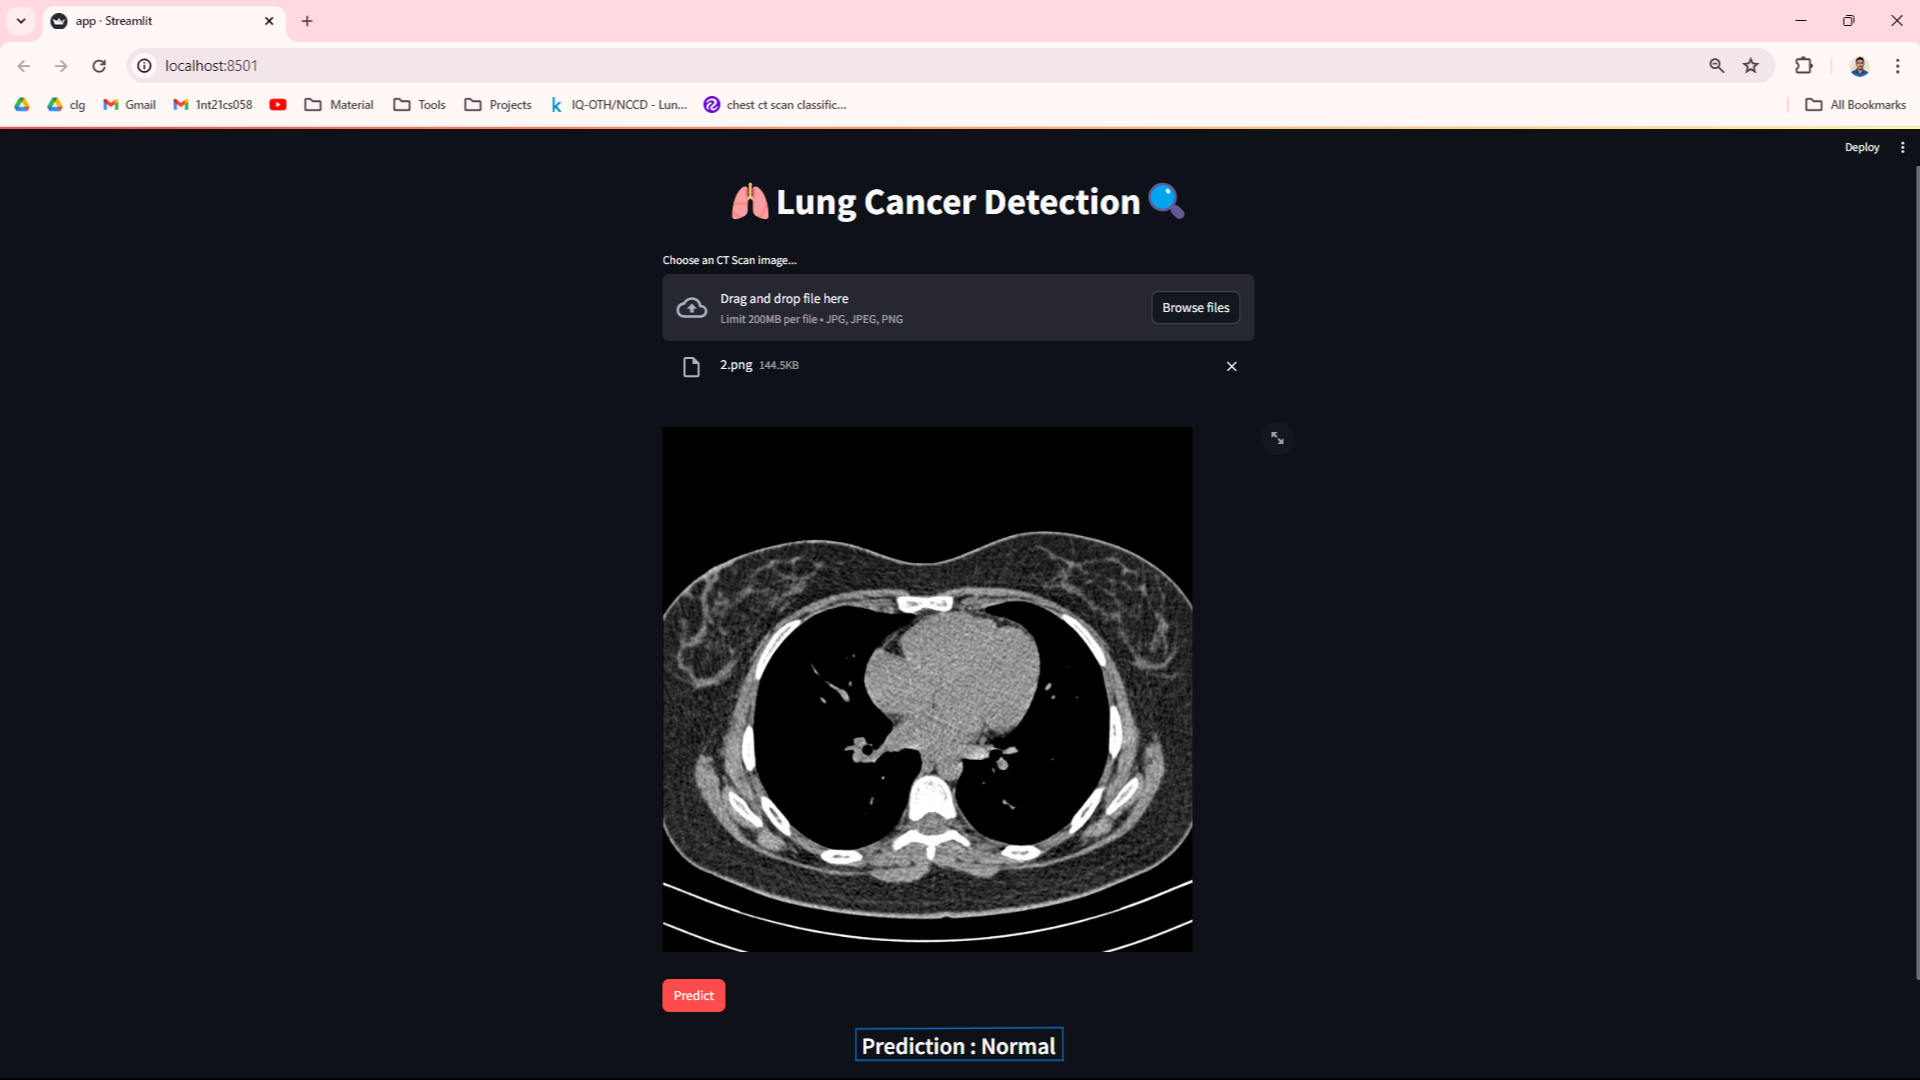Click the file document icon next to 2.png
The width and height of the screenshot is (1920, 1080).
(690, 365)
